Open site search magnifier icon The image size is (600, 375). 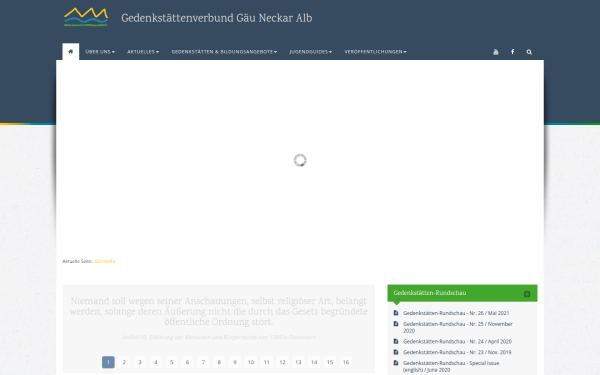[x=529, y=52]
